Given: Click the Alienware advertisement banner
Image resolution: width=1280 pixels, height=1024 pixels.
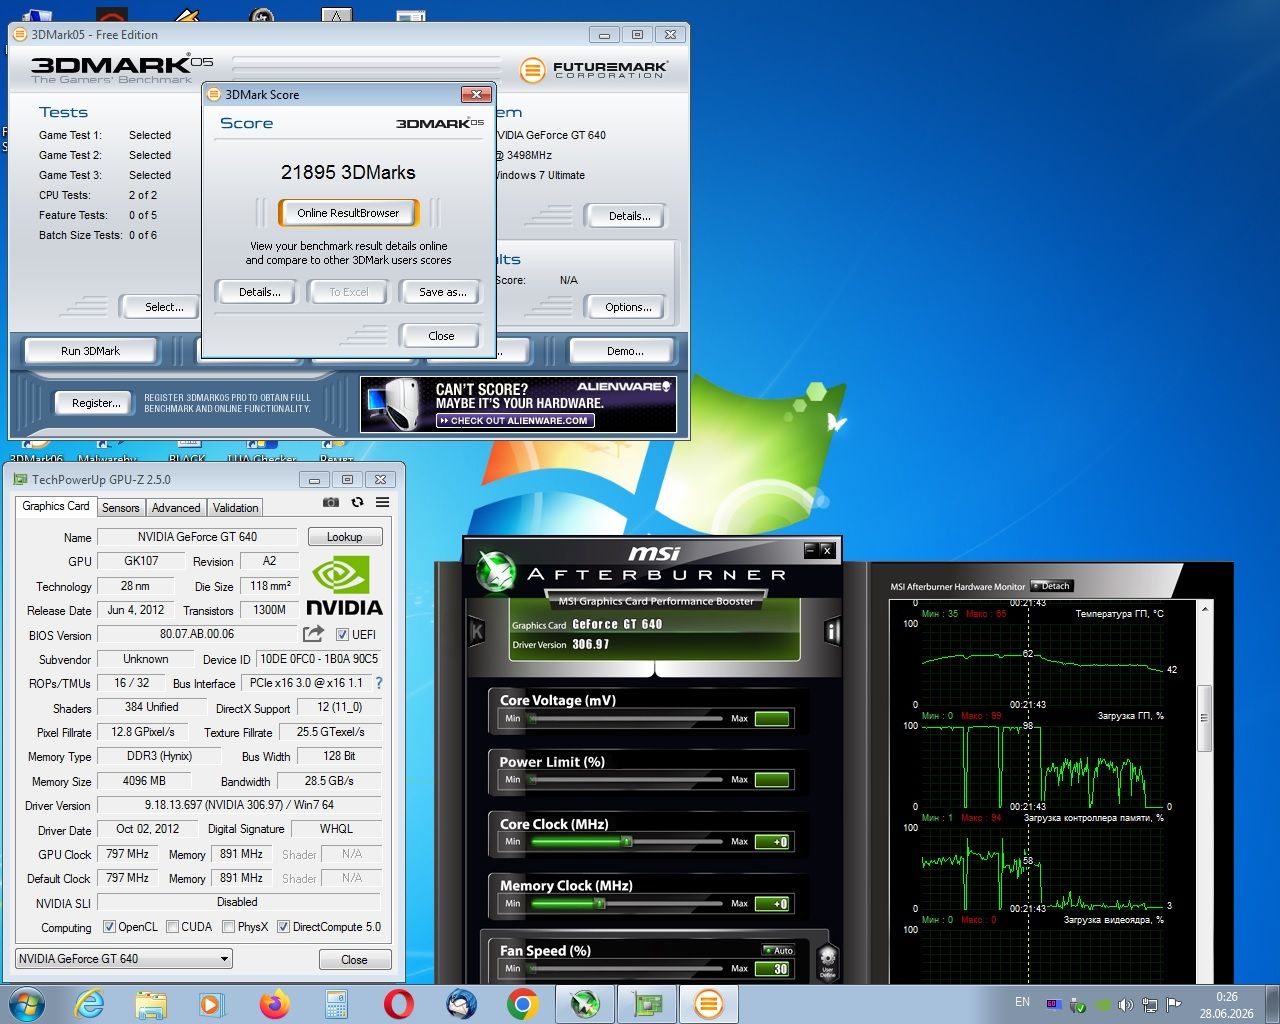Looking at the screenshot, I should click(518, 404).
